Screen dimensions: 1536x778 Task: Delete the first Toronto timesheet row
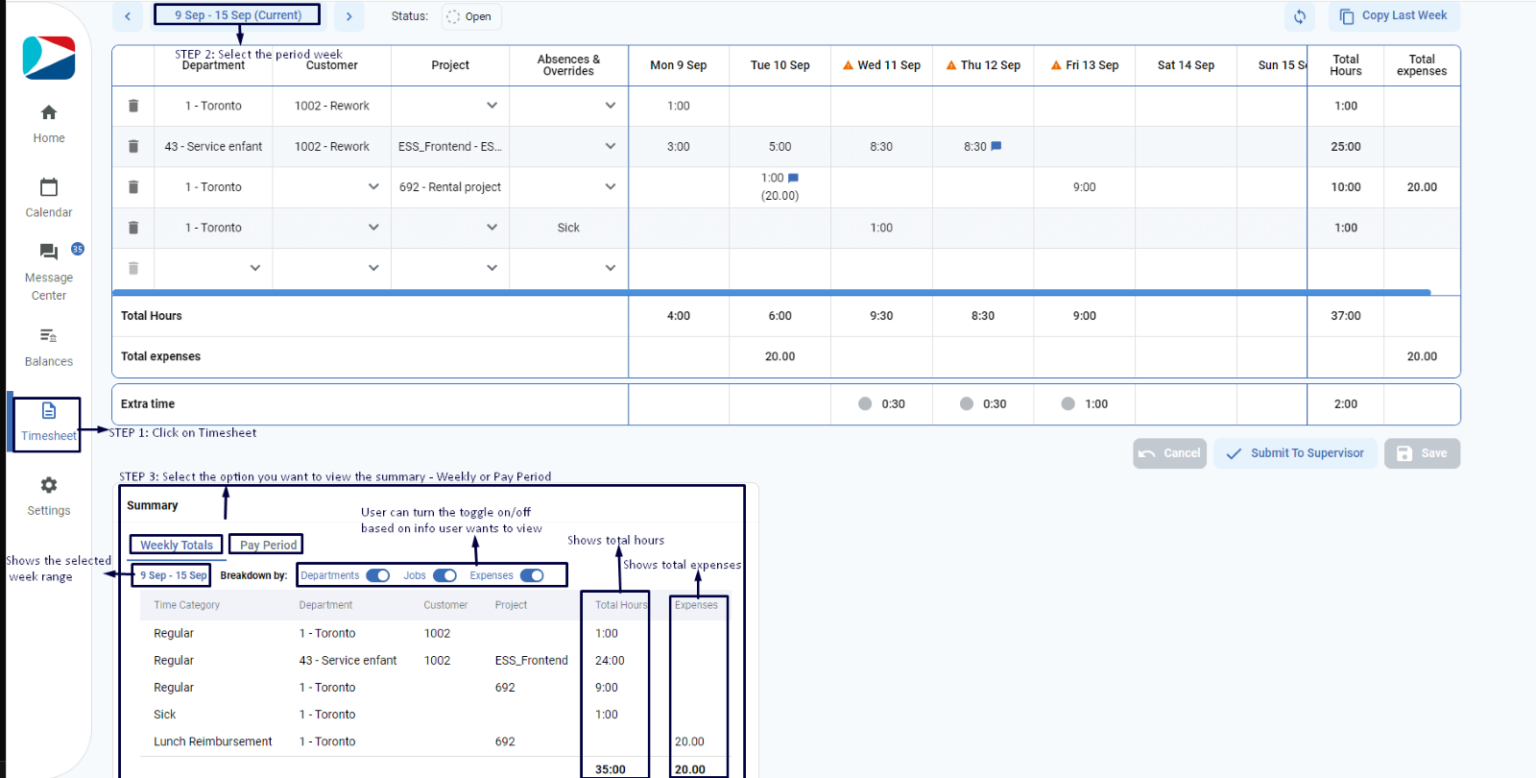(133, 105)
